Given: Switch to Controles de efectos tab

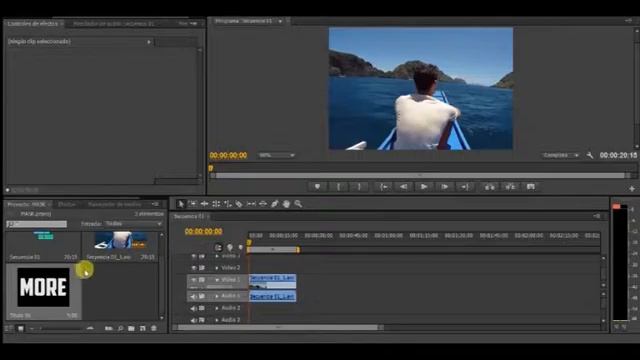Looking at the screenshot, I should point(32,24).
